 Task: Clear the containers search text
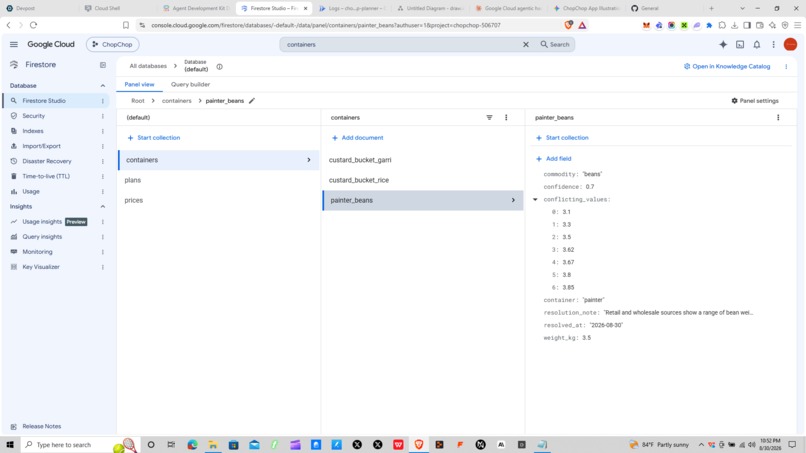pyautogui.click(x=526, y=45)
